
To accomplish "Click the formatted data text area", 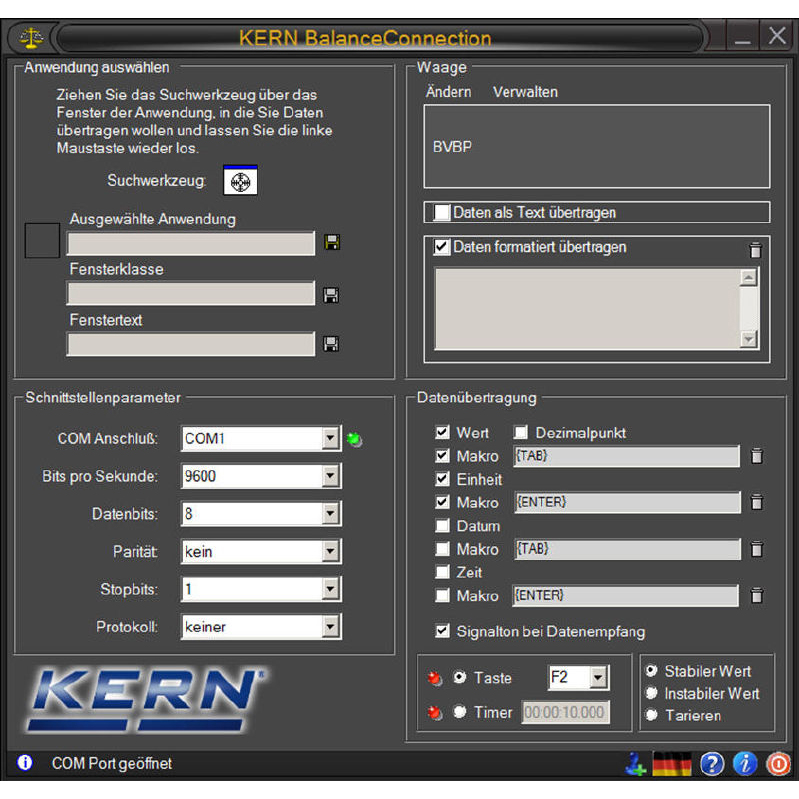I will click(587, 309).
